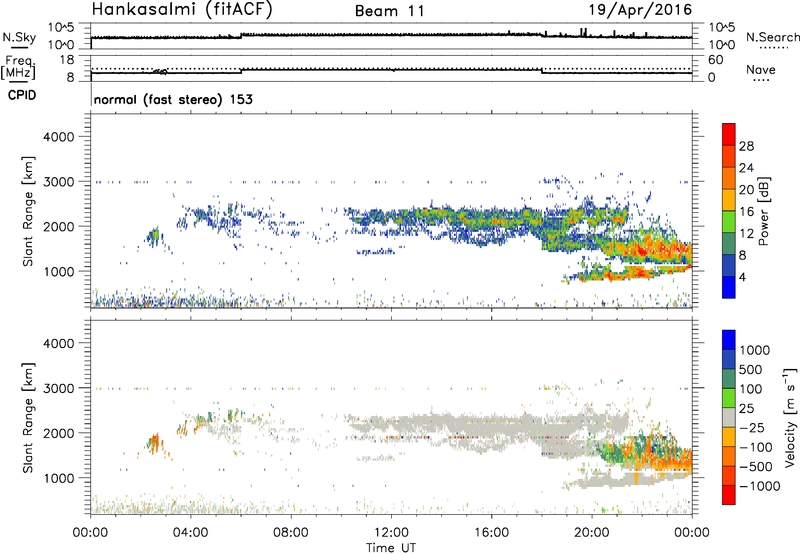Click the plot title 'Hankasalmi (fitACF)'
Screen dimensions: 800x554
(182, 10)
